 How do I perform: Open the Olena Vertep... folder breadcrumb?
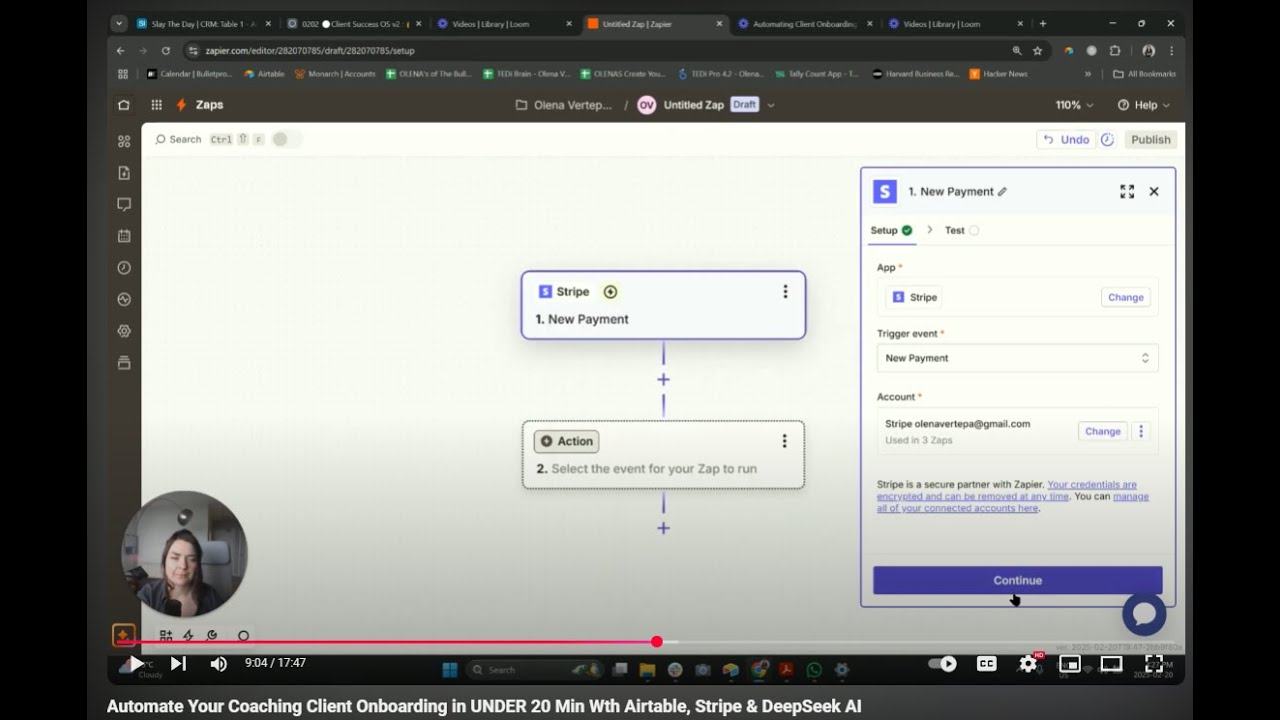click(564, 105)
